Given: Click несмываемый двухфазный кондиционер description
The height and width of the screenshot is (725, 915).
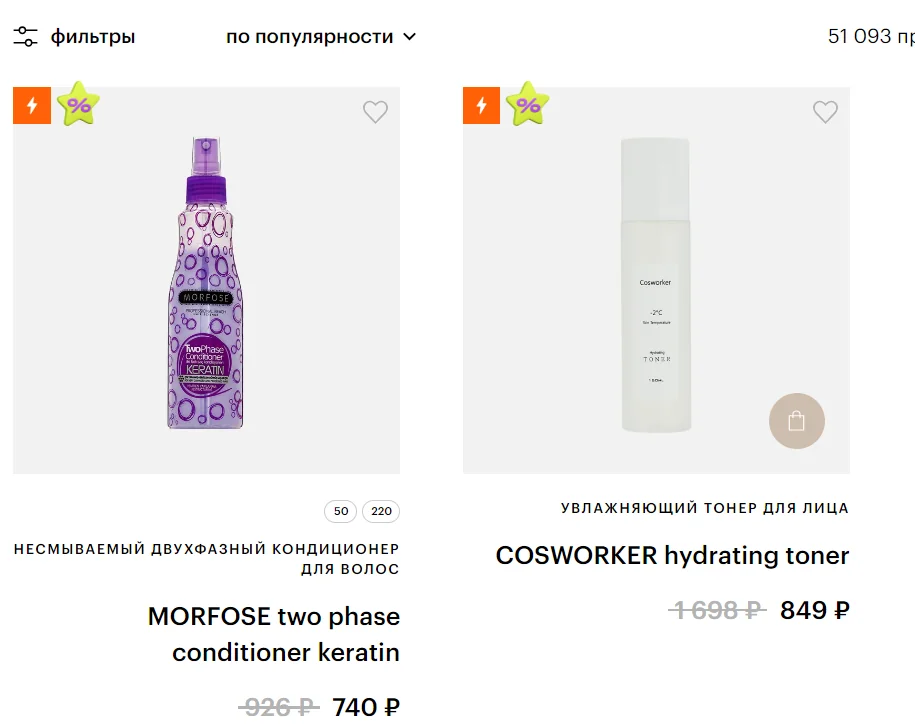Looking at the screenshot, I should tap(207, 559).
